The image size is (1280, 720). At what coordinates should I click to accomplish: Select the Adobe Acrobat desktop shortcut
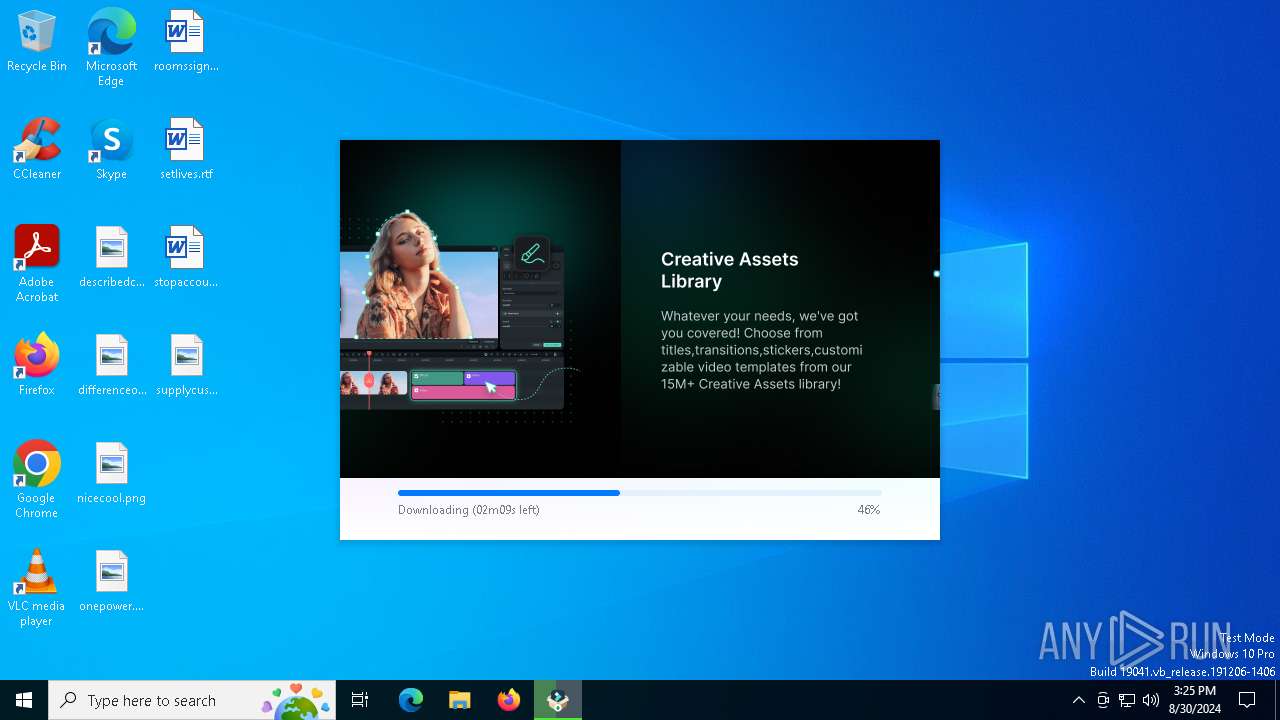tap(37, 265)
